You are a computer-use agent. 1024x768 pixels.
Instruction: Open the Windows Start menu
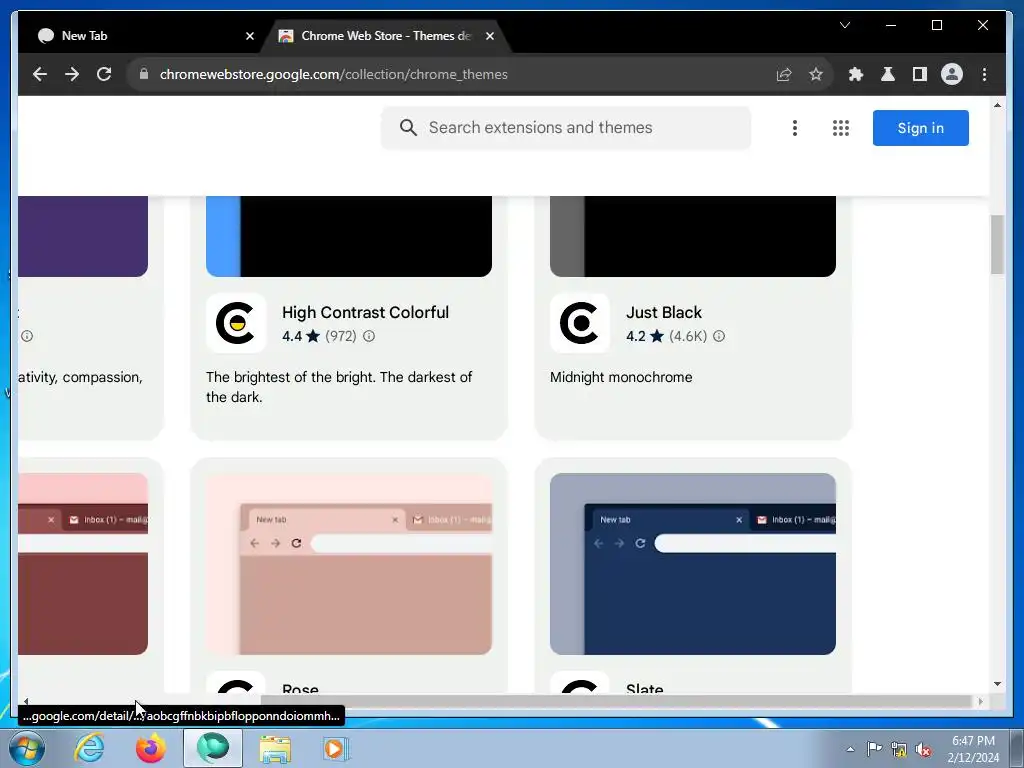click(x=27, y=748)
